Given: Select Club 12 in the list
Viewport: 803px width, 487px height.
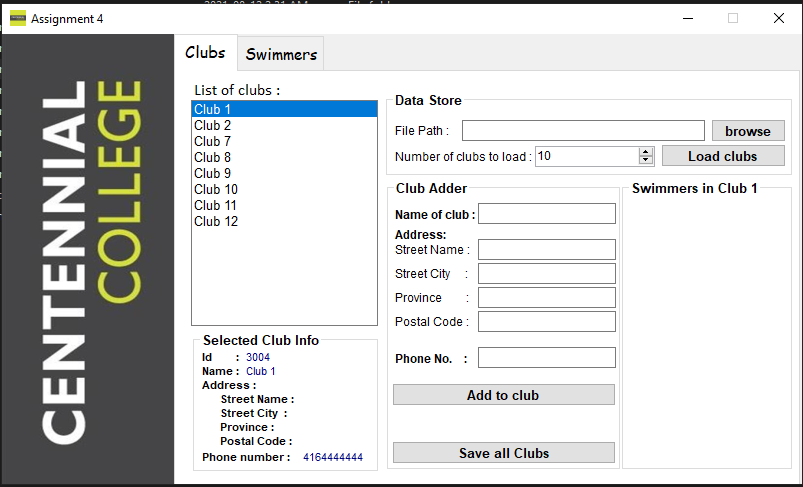Looking at the screenshot, I should pyautogui.click(x=284, y=221).
